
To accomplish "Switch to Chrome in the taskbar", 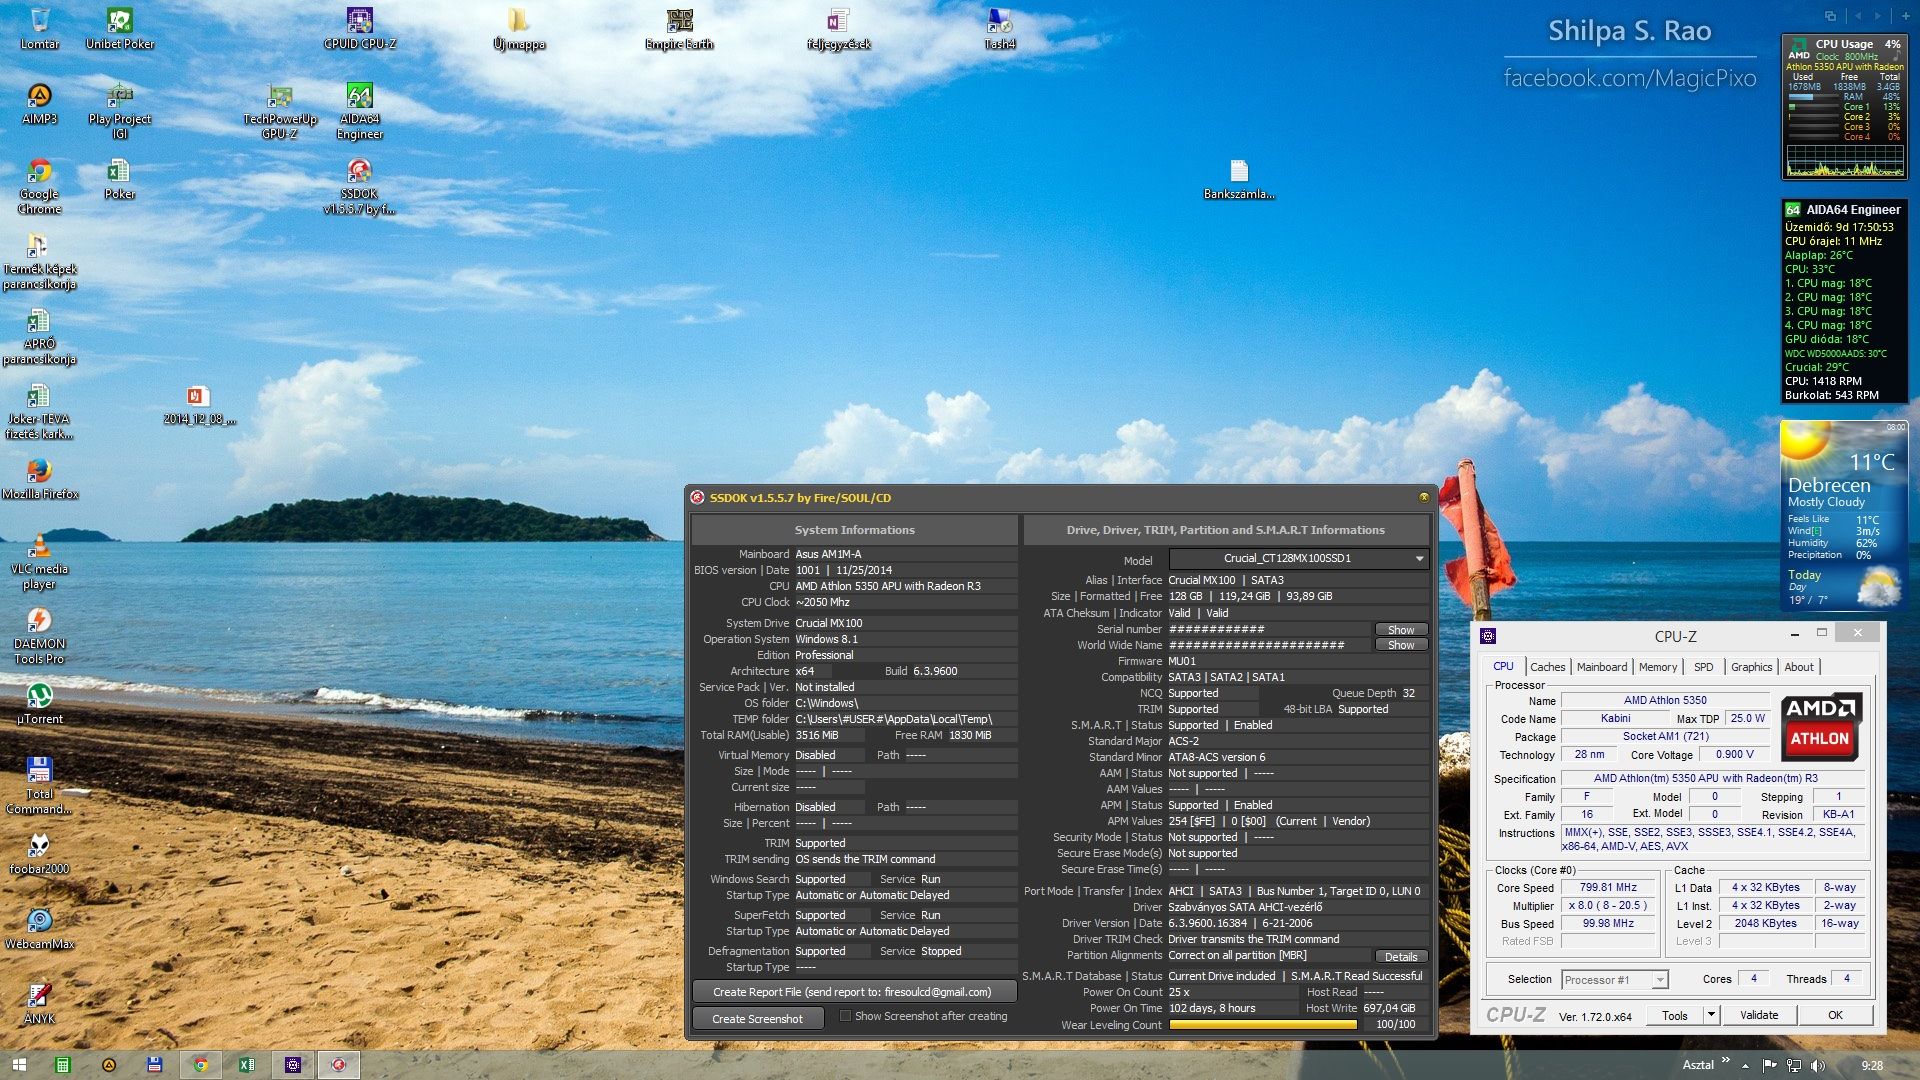I will pyautogui.click(x=200, y=1065).
